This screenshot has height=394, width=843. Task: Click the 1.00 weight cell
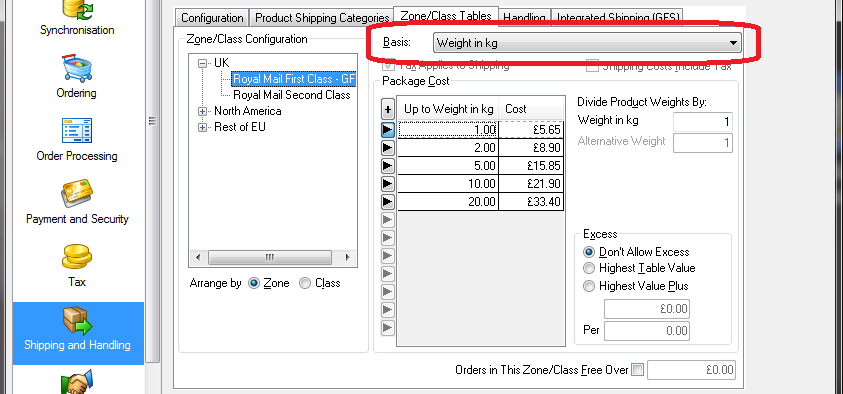tap(448, 130)
